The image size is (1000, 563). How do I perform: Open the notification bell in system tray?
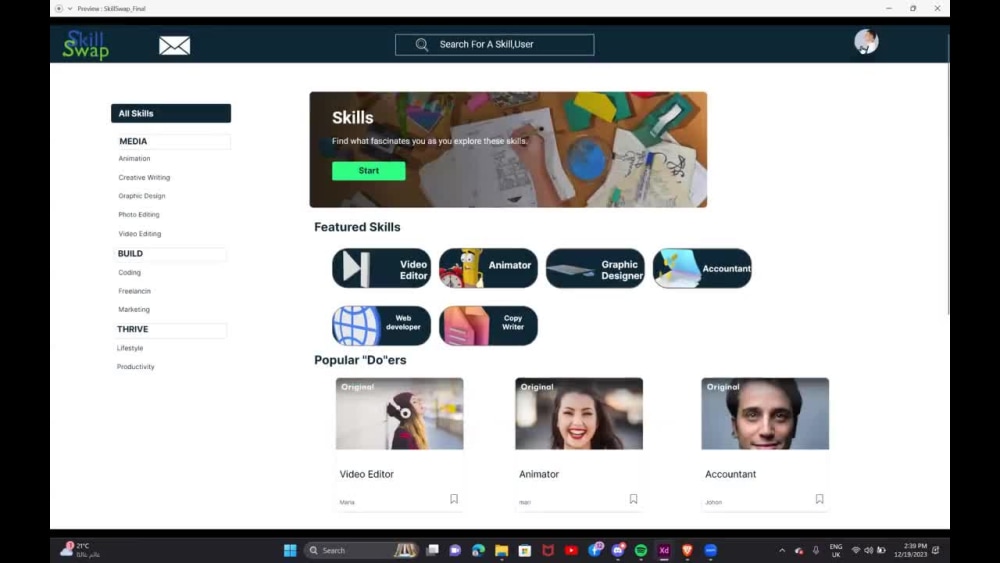coord(936,550)
